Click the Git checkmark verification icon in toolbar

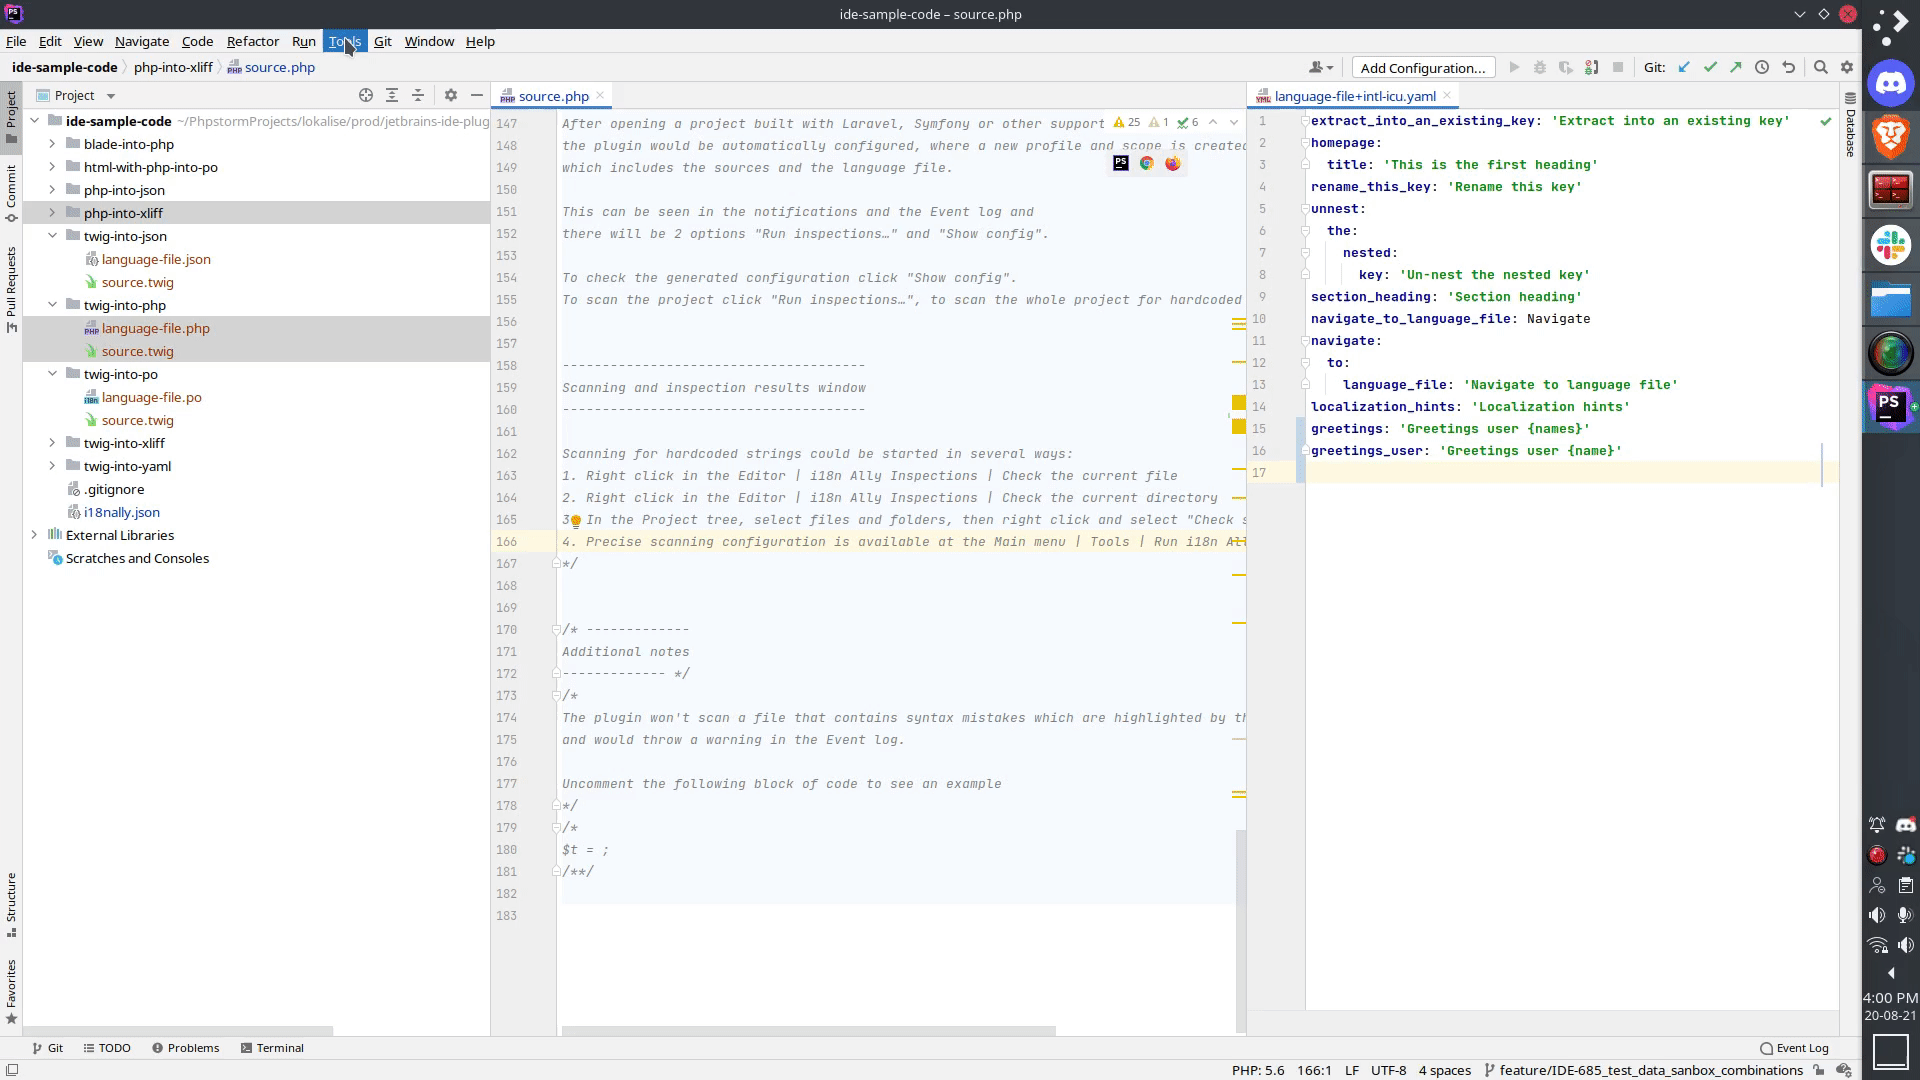pyautogui.click(x=1712, y=67)
